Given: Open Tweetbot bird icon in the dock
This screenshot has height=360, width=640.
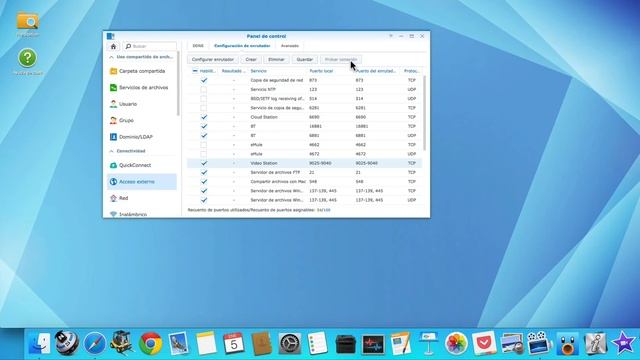Looking at the screenshot, I should pyautogui.click(x=567, y=344).
